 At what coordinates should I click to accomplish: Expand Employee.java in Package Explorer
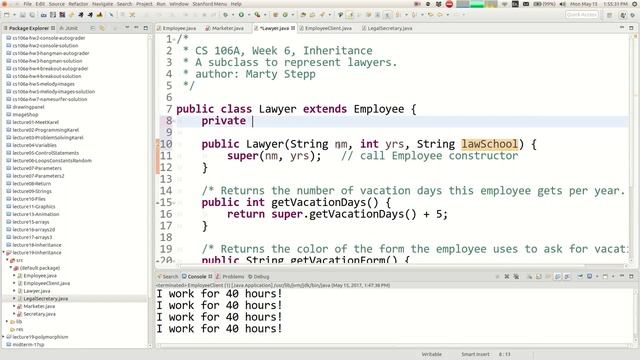[14, 276]
